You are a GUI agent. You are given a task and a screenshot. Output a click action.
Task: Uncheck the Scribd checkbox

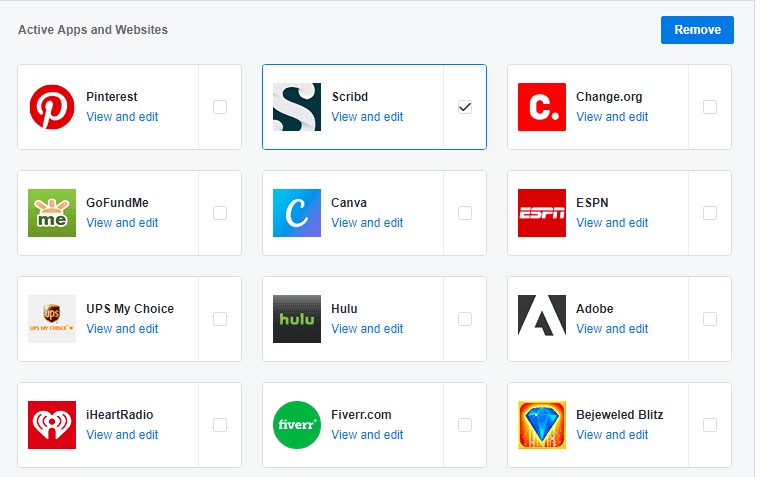coord(465,107)
